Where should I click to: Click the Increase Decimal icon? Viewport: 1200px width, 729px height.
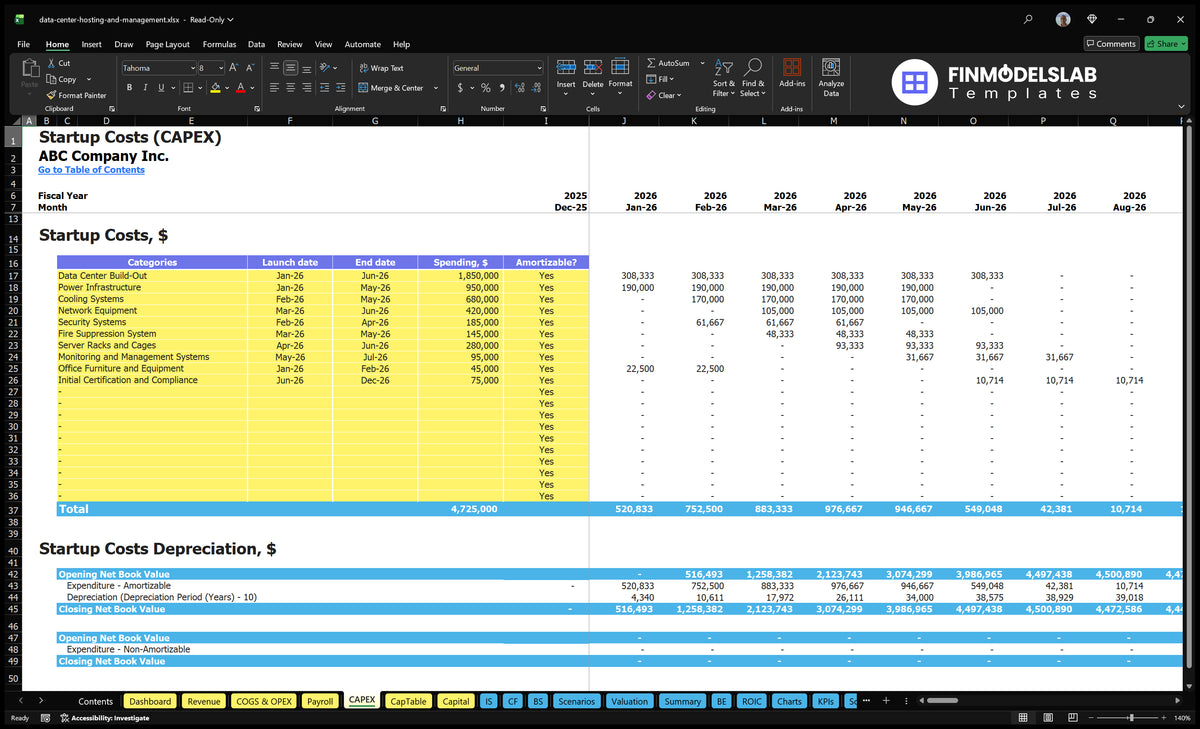[x=519, y=88]
